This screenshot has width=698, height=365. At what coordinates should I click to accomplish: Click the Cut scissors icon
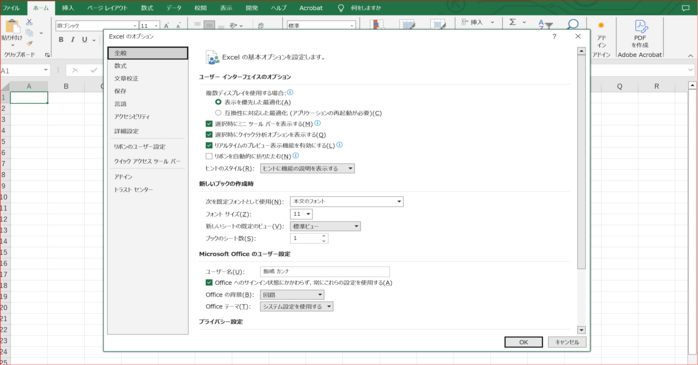(x=29, y=22)
